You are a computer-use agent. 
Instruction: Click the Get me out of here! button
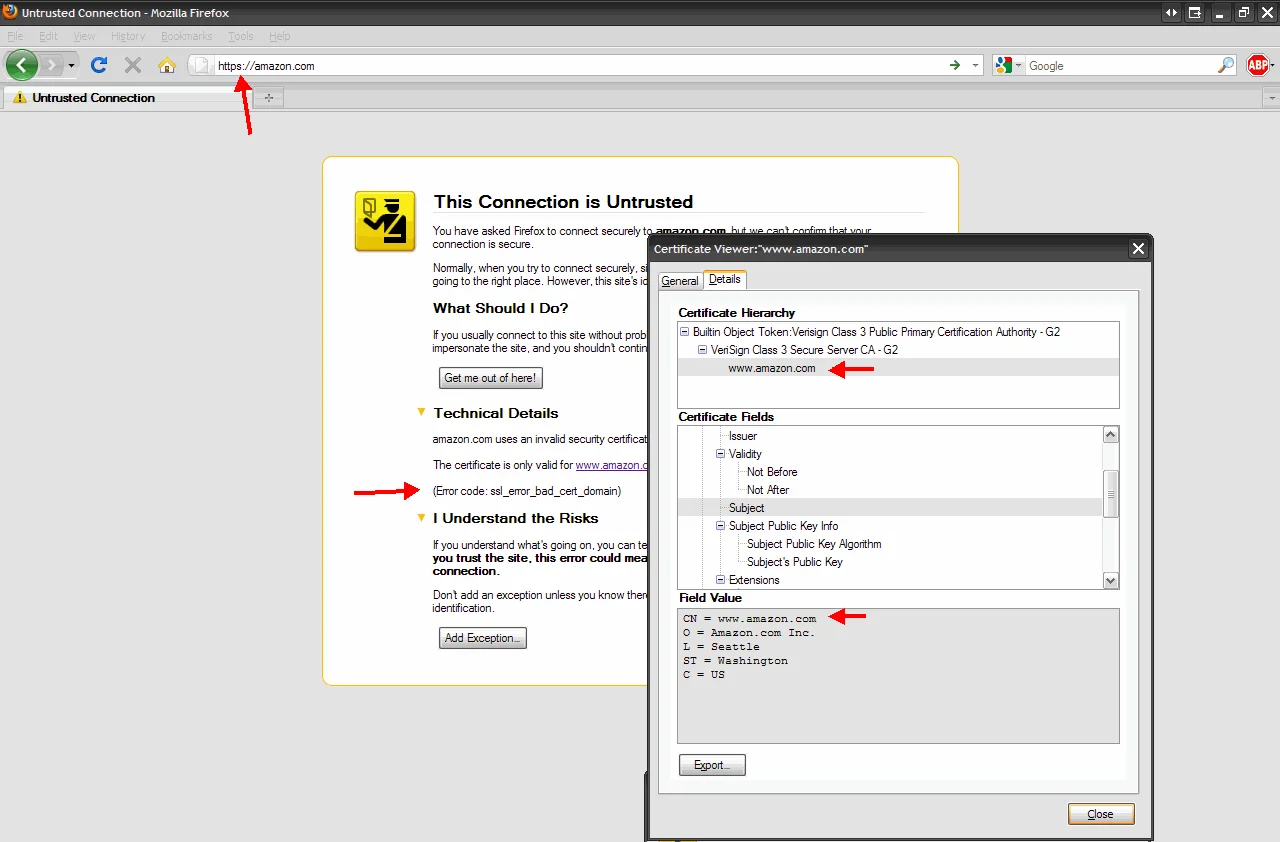(491, 378)
